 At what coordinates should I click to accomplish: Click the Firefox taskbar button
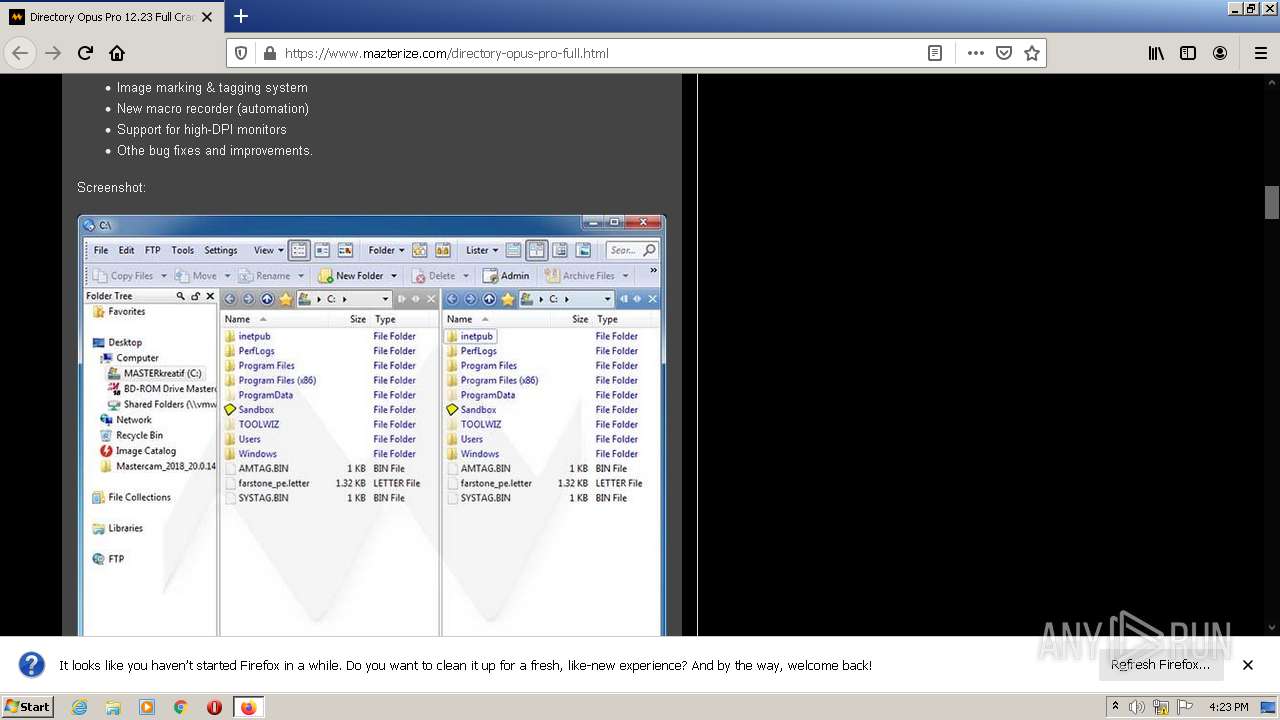click(x=248, y=707)
